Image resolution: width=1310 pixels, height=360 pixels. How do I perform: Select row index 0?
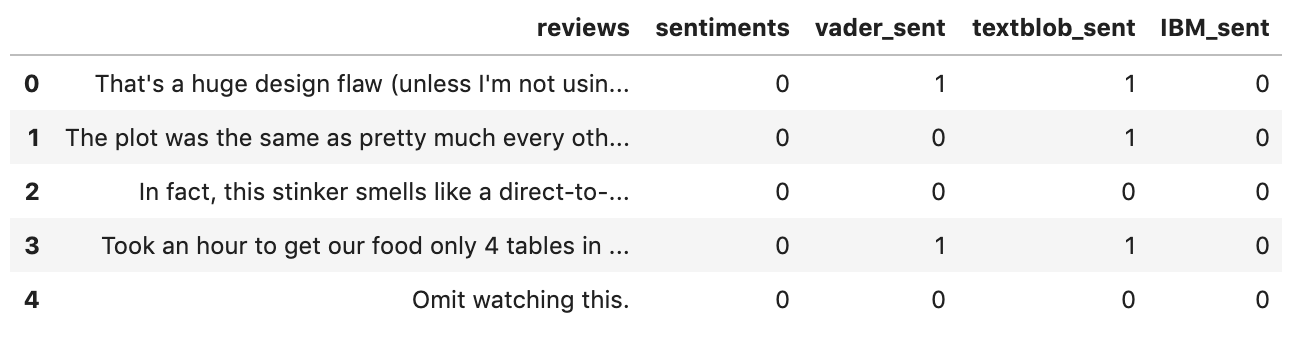(31, 84)
